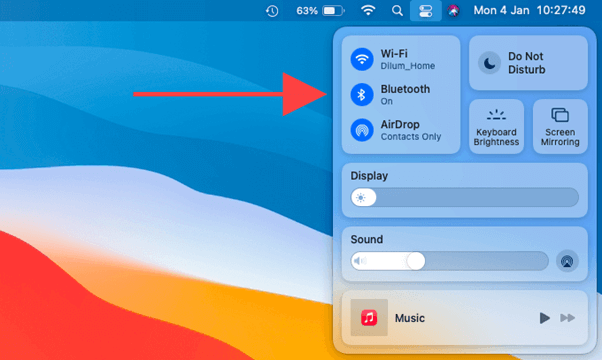Open Siri from the menu bar
Screen dimensions: 602x360
(453, 11)
